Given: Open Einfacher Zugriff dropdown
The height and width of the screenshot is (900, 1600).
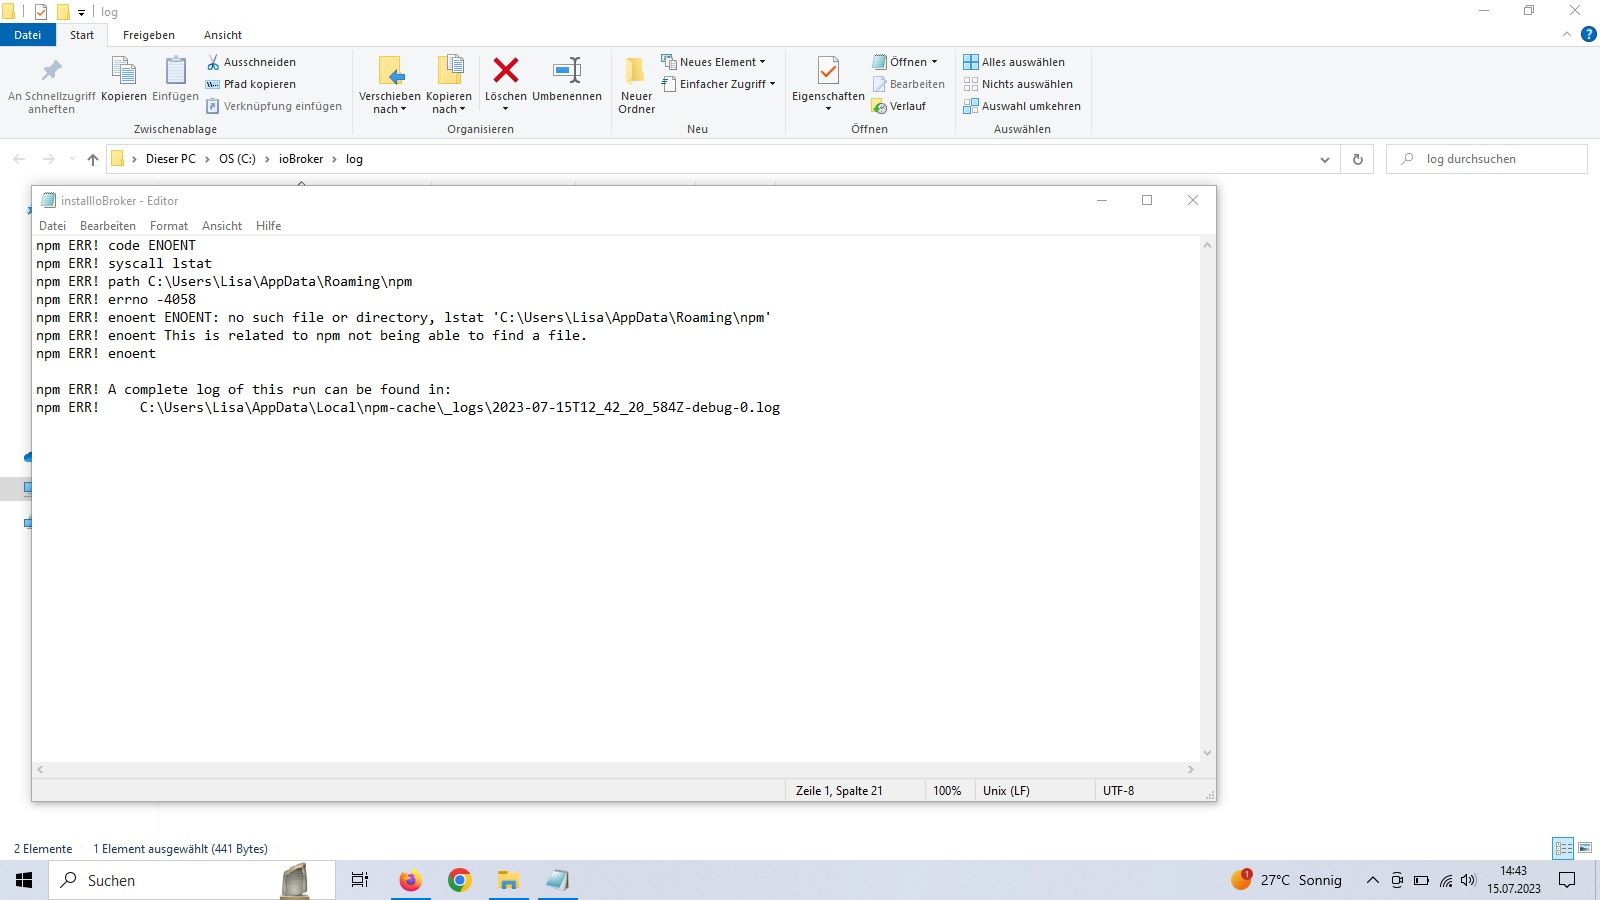Looking at the screenshot, I should coord(718,84).
